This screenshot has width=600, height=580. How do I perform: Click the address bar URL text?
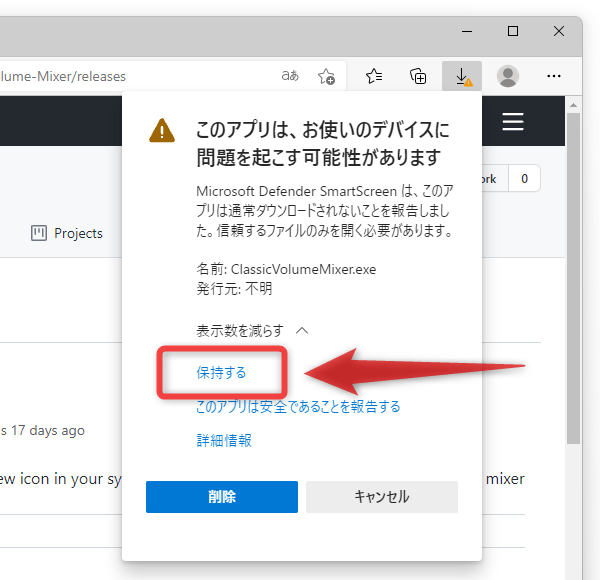click(63, 76)
